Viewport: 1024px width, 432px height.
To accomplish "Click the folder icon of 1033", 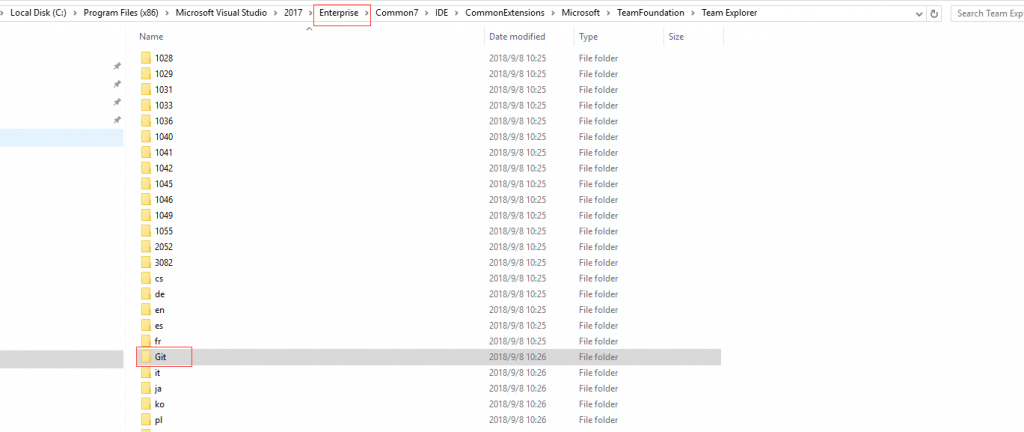I will pos(146,105).
